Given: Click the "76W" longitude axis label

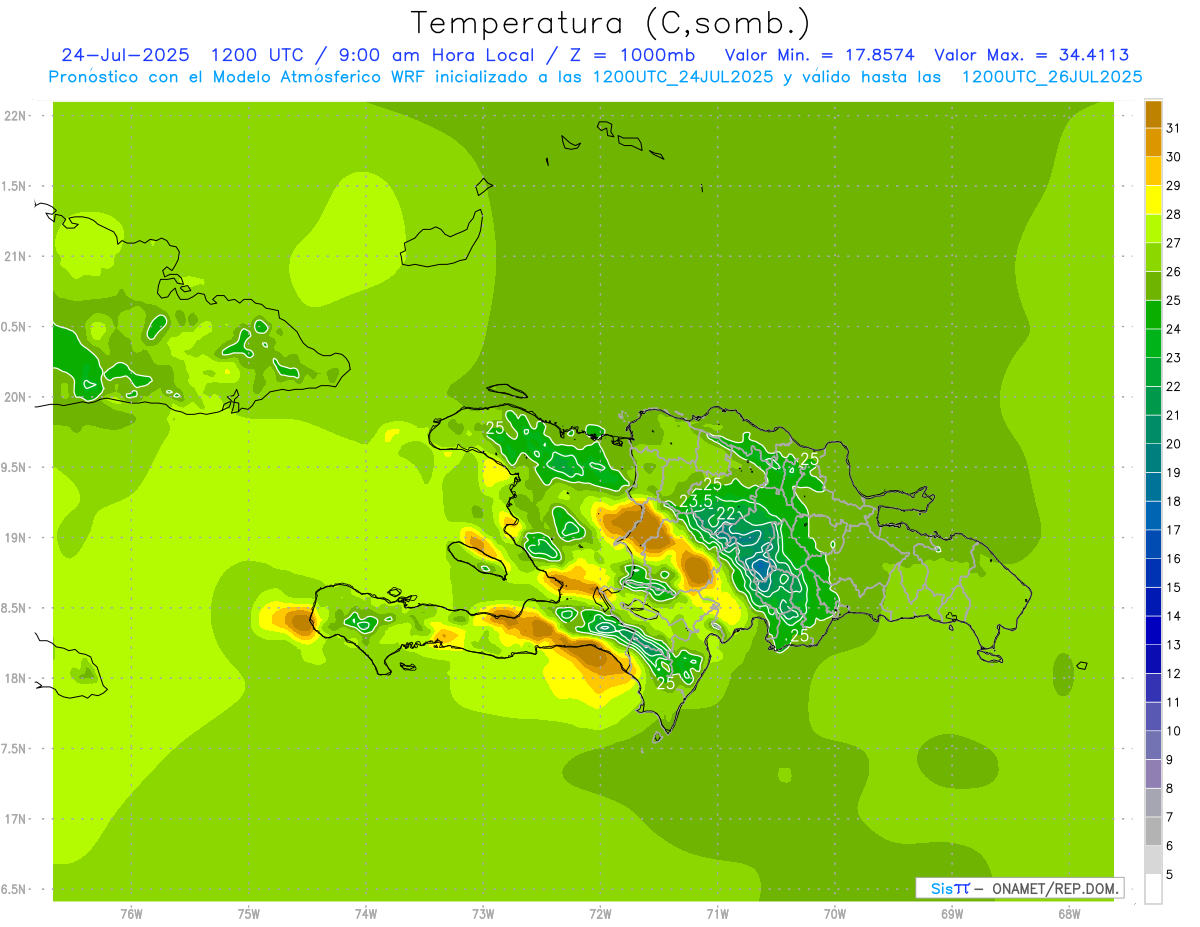Looking at the screenshot, I should [x=131, y=913].
